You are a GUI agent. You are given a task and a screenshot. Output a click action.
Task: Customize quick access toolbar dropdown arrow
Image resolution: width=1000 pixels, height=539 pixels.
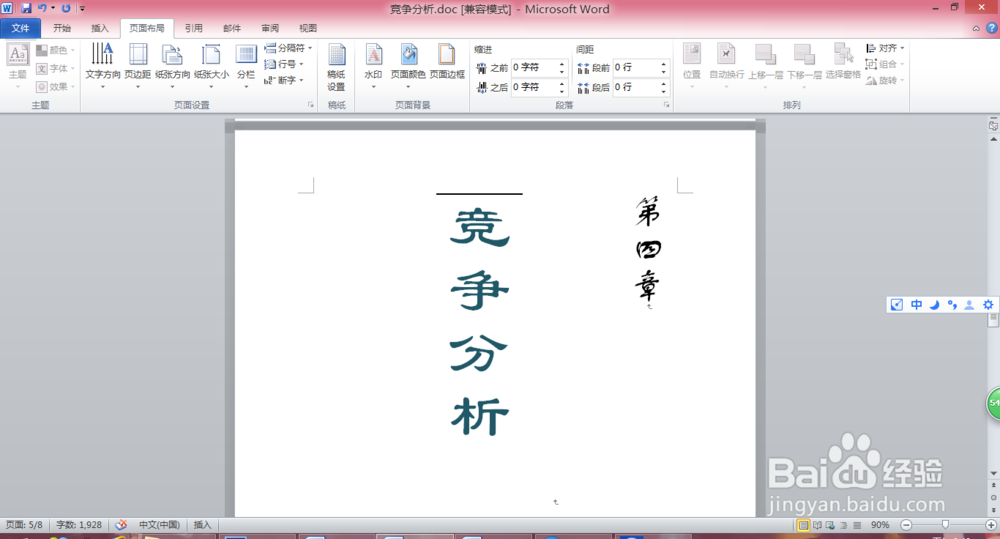pyautogui.click(x=82, y=8)
